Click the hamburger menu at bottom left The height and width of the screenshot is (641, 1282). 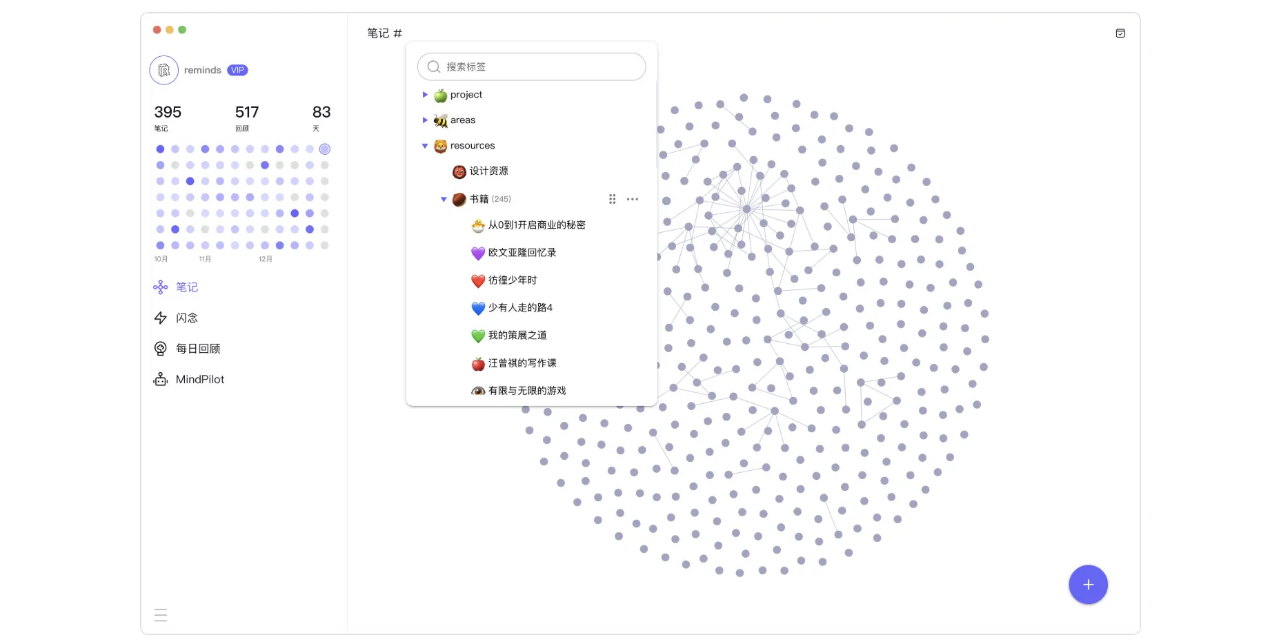point(161,615)
